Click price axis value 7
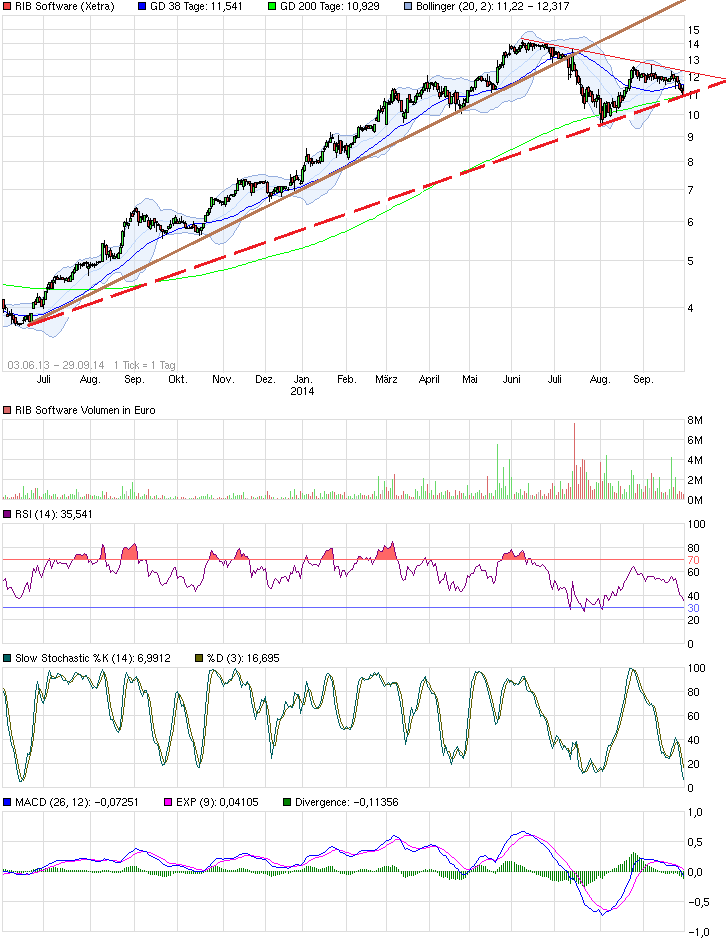The height and width of the screenshot is (940, 726). [691, 190]
